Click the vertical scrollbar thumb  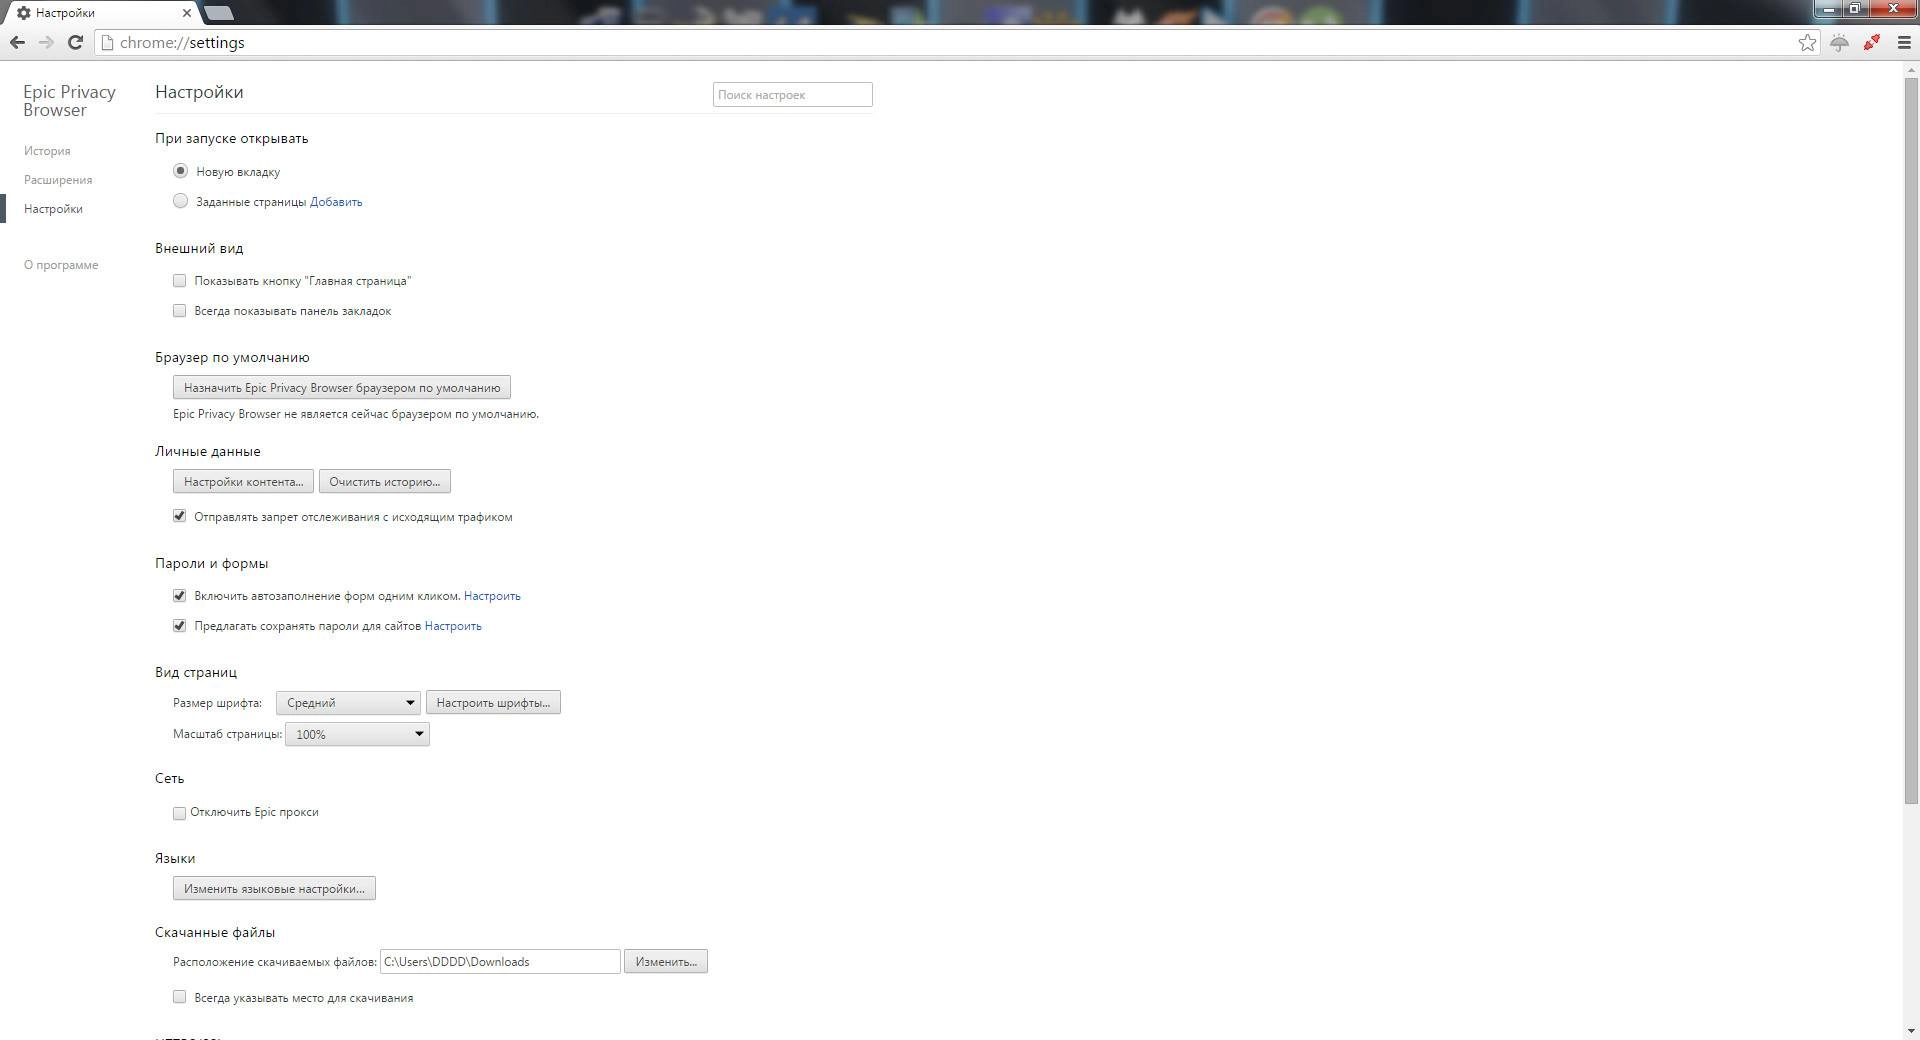point(1911,440)
